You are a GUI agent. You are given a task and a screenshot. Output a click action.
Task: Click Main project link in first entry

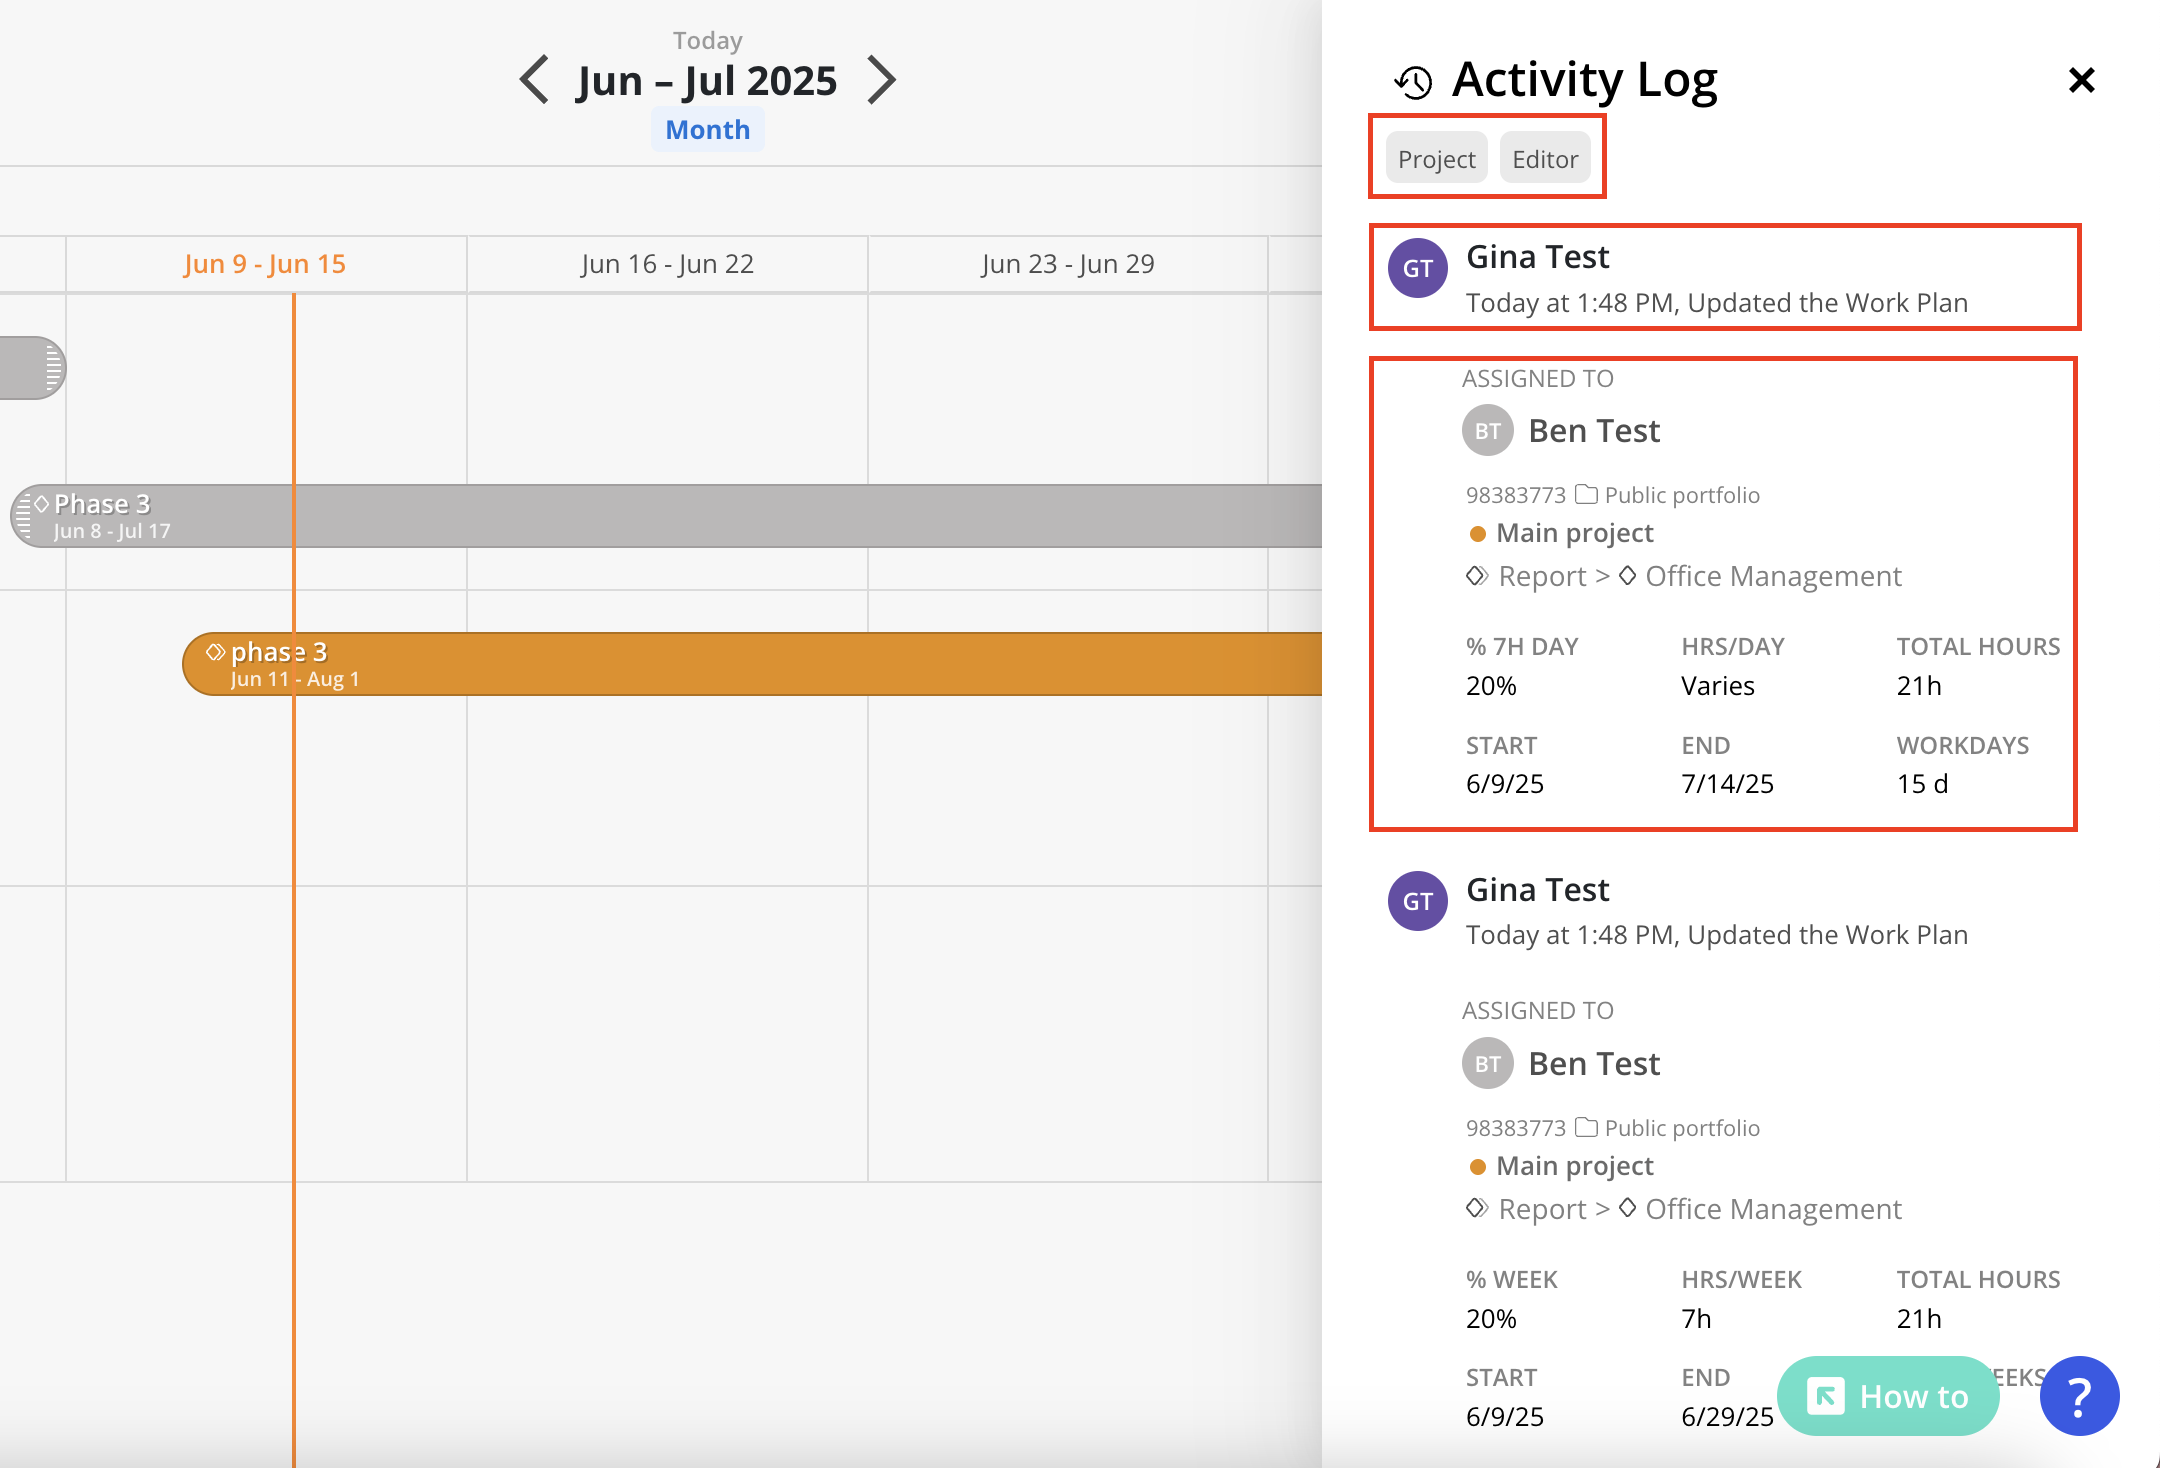click(x=1574, y=533)
